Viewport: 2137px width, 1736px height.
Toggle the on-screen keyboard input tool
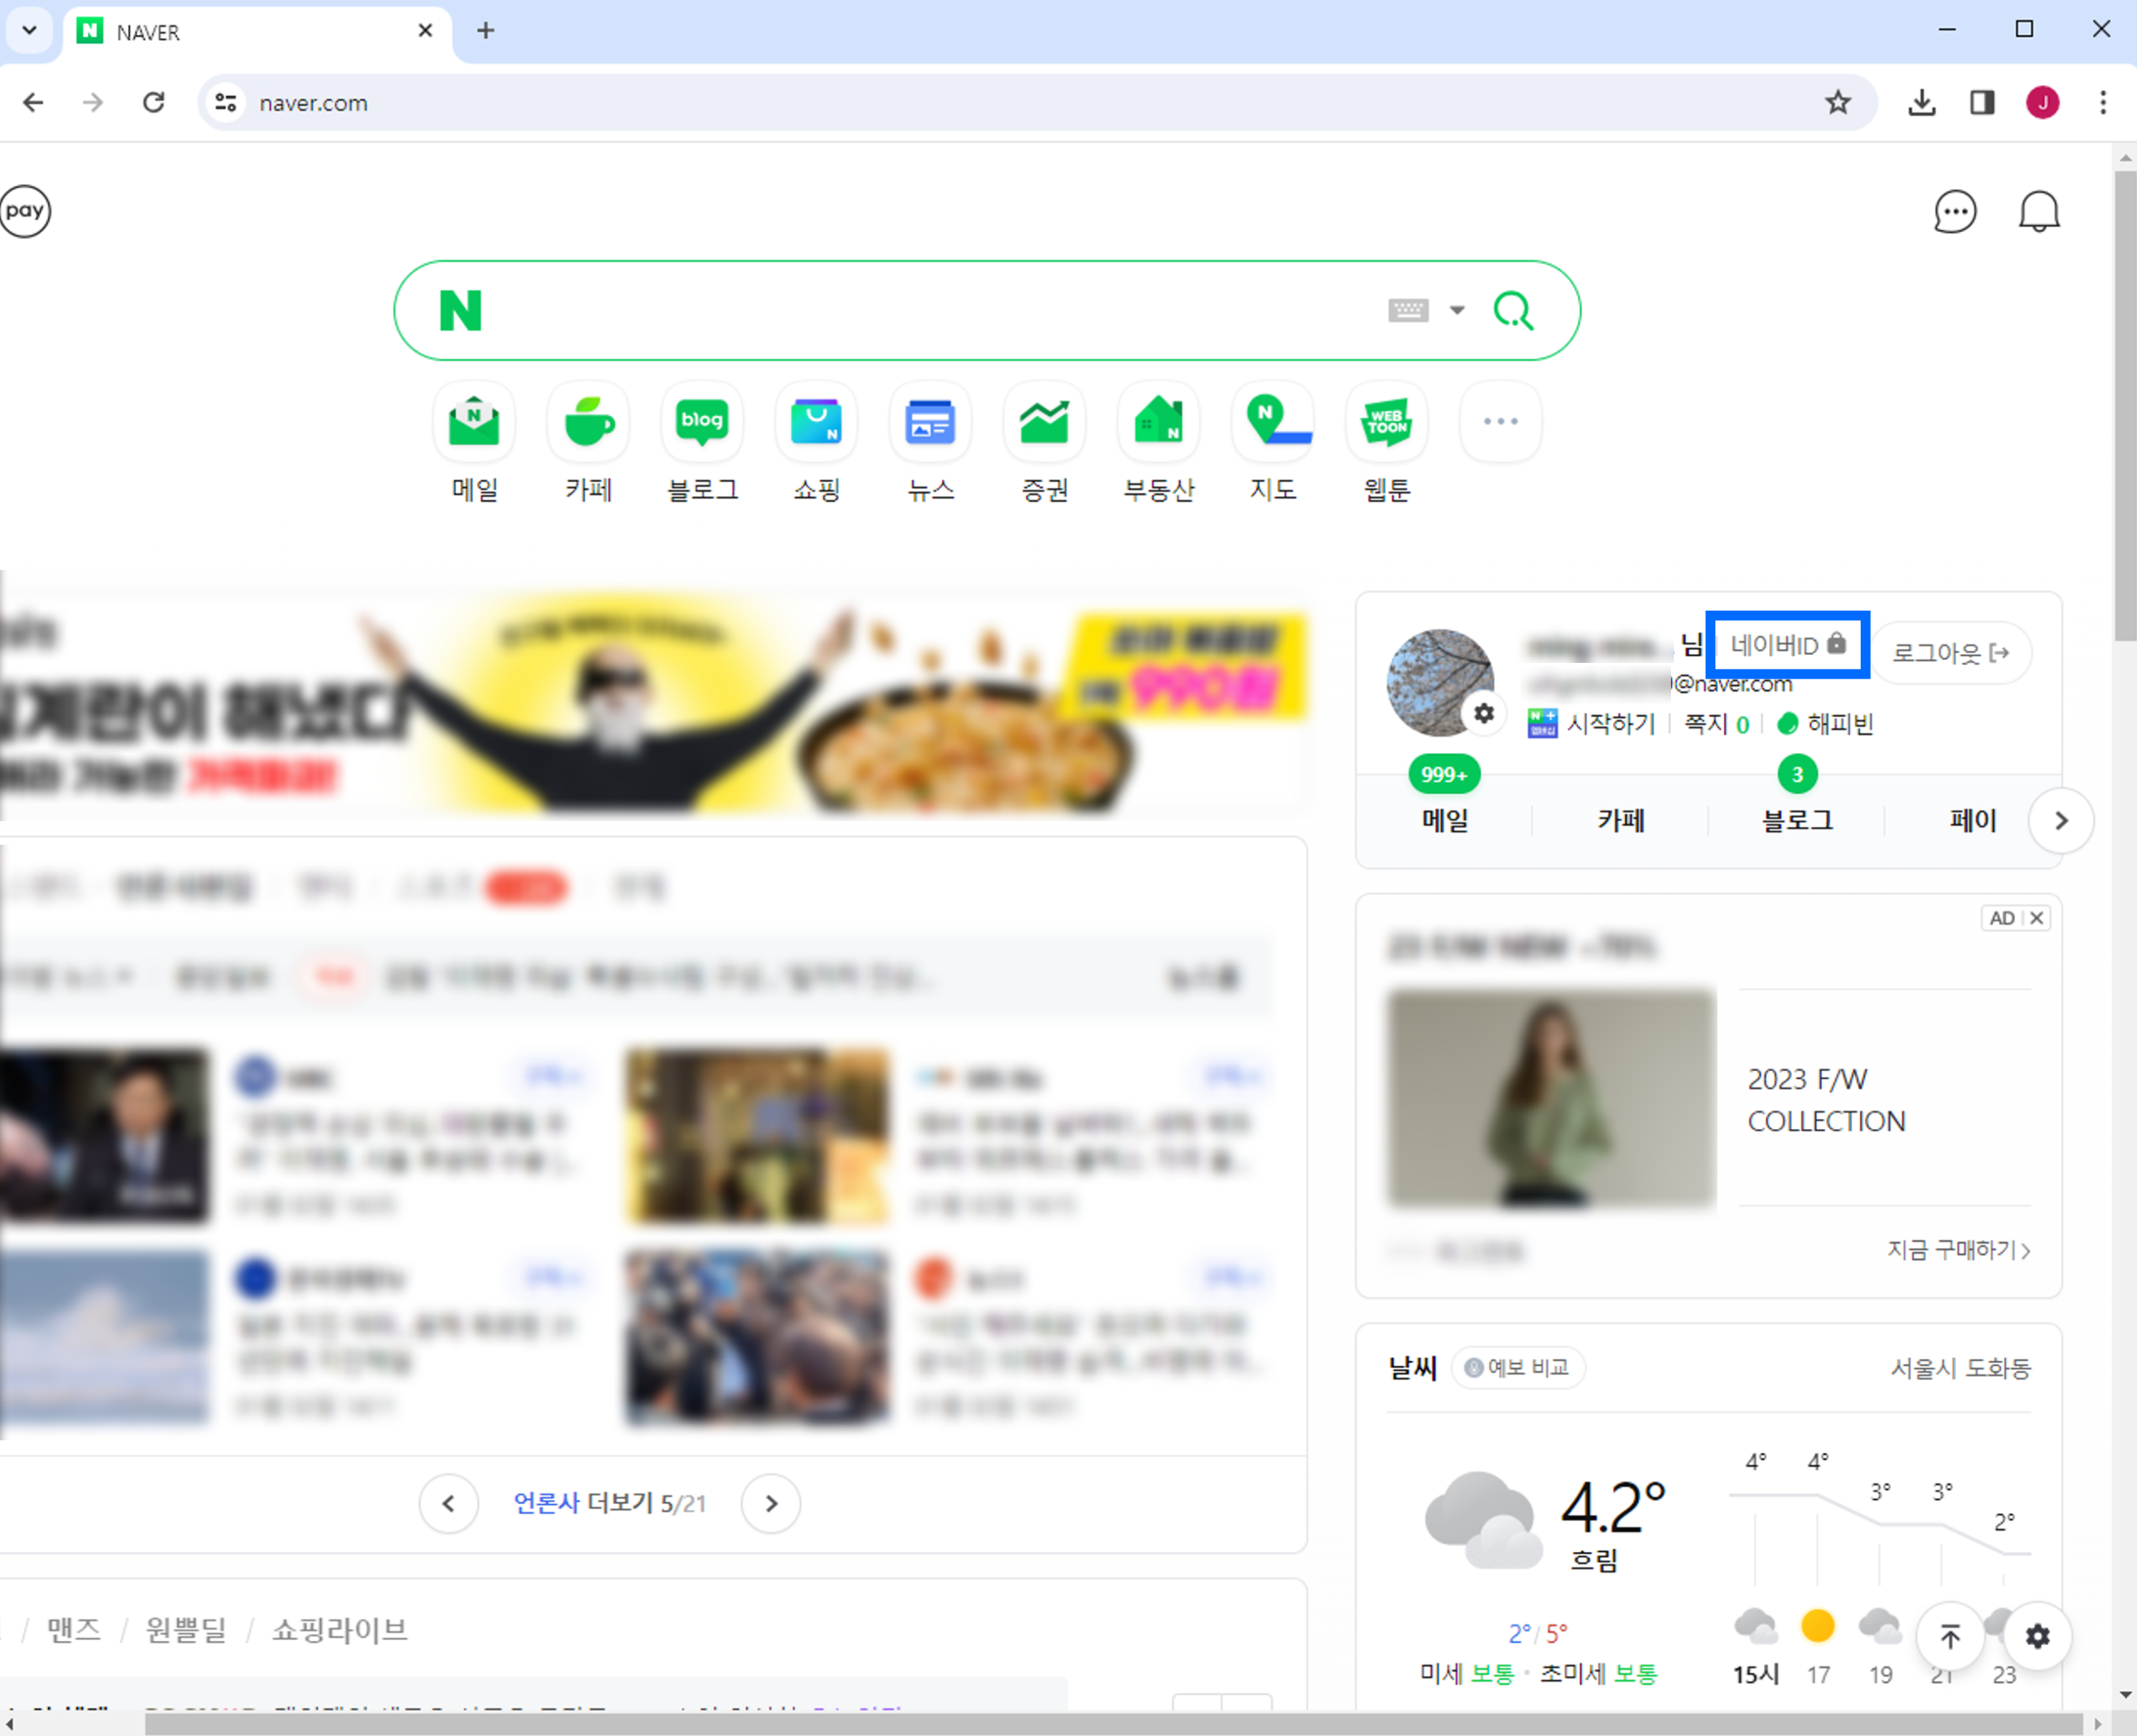pos(1408,311)
